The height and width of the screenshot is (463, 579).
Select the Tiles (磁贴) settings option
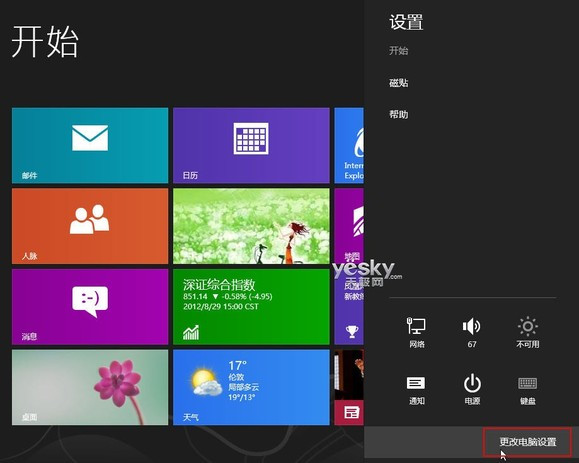[x=399, y=83]
